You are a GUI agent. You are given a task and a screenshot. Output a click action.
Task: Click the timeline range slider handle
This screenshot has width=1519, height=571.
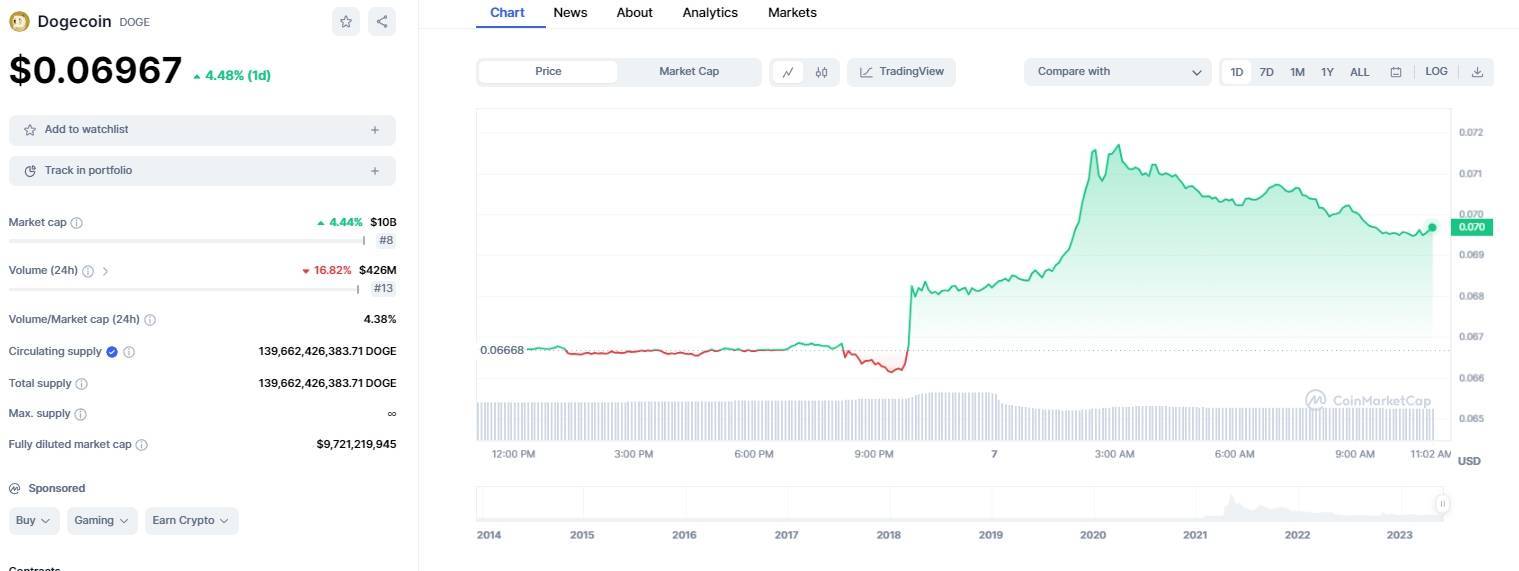coord(1442,504)
